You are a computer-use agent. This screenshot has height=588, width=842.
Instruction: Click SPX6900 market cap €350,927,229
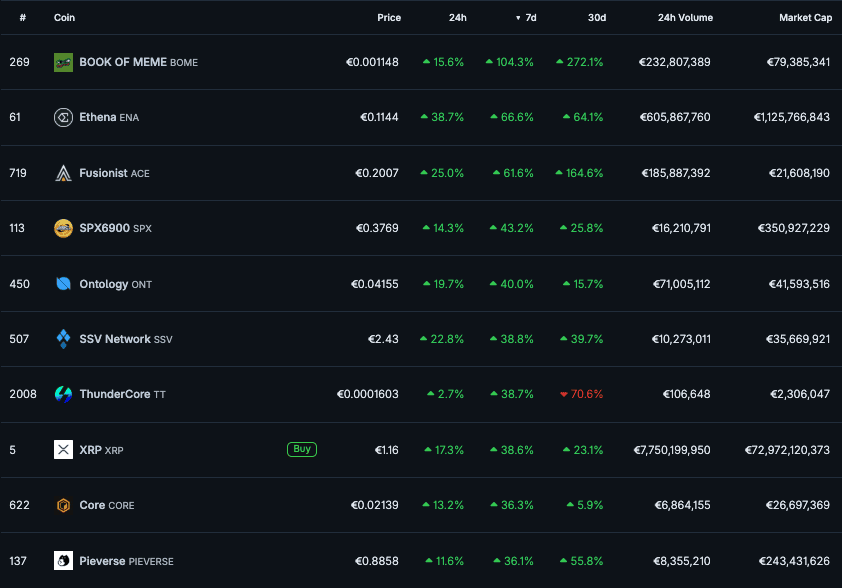point(794,228)
